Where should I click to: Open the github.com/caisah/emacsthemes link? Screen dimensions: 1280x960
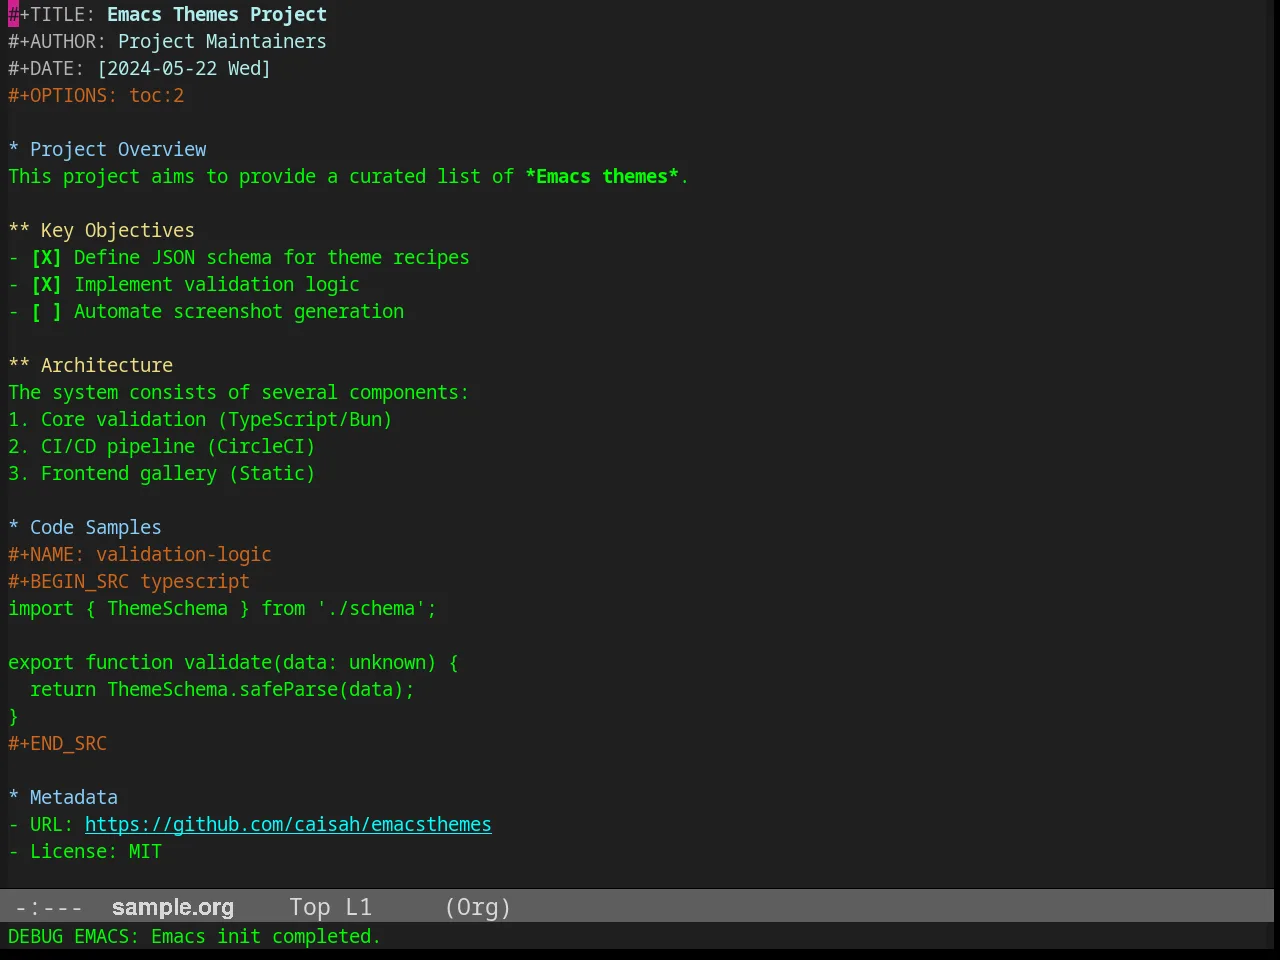click(288, 825)
